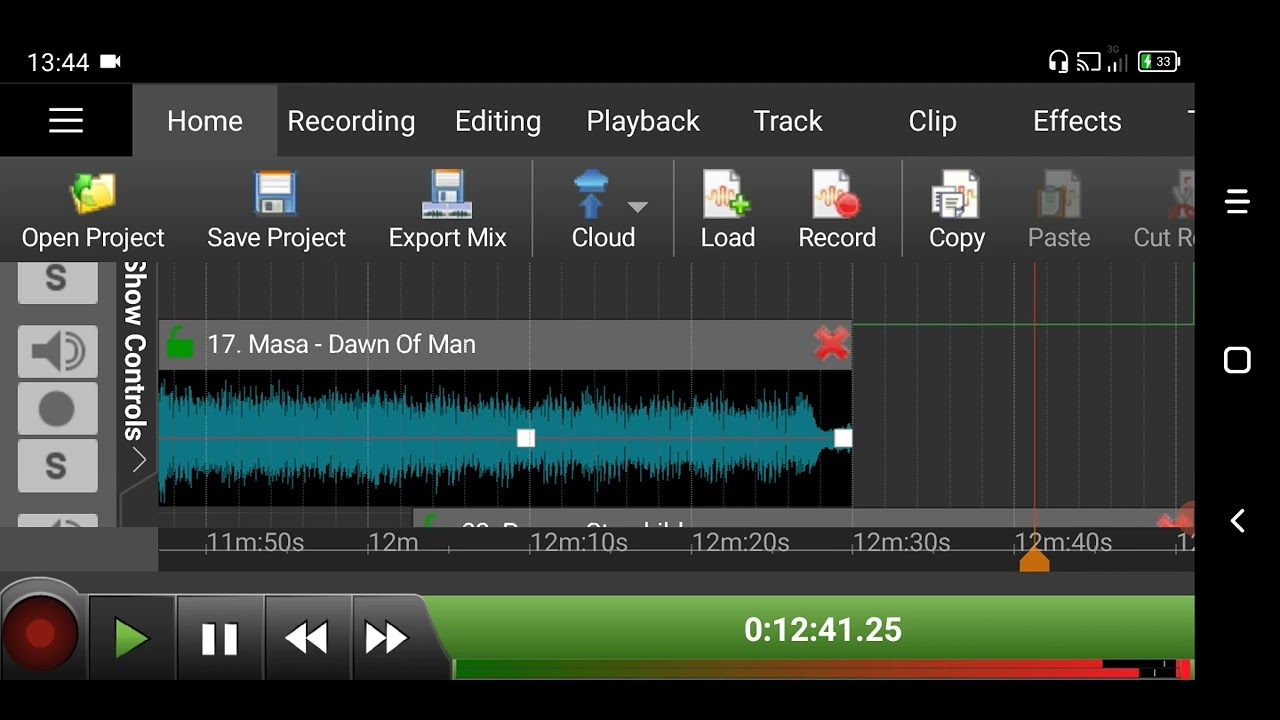Switch to the Clip tab

pos(932,121)
